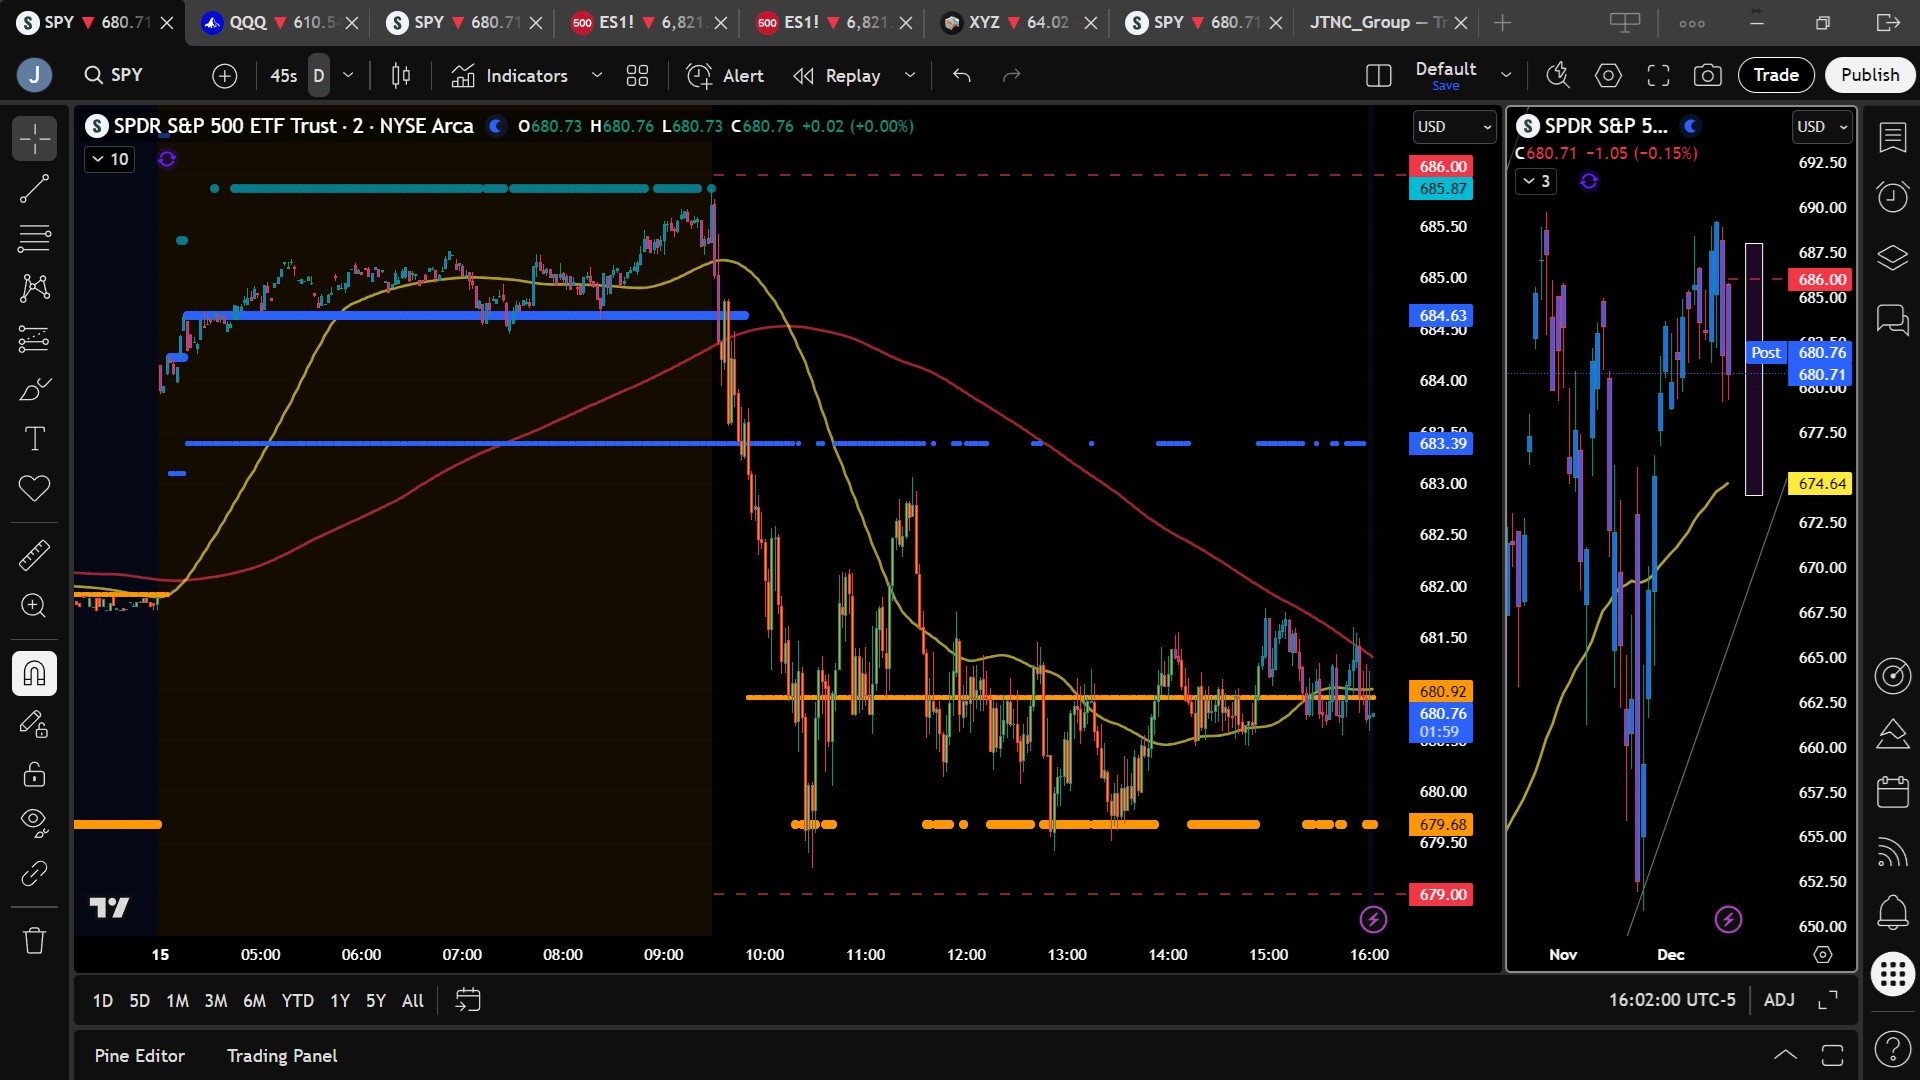Expand the Default layout dropdown arrow
The height and width of the screenshot is (1080, 1920).
click(1506, 75)
